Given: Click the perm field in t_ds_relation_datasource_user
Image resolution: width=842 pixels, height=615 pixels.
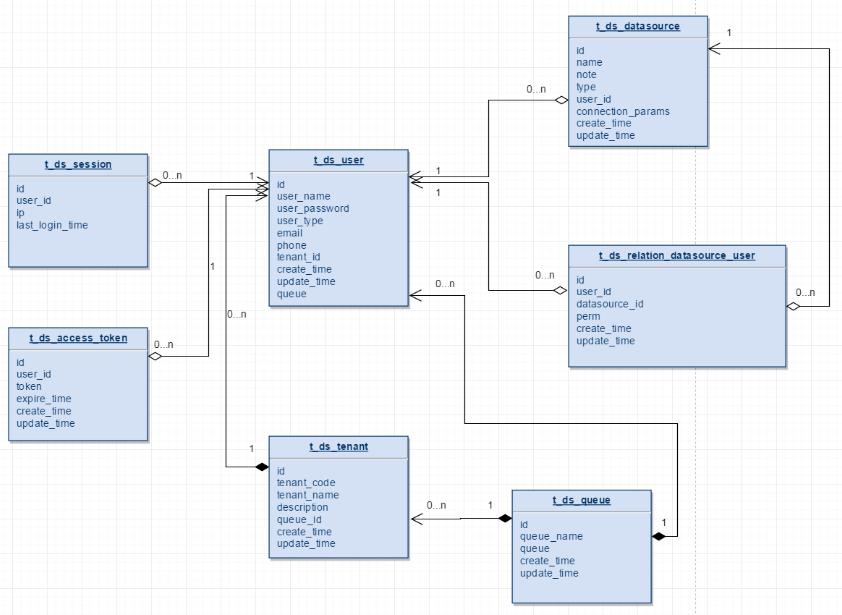Looking at the screenshot, I should 585,316.
